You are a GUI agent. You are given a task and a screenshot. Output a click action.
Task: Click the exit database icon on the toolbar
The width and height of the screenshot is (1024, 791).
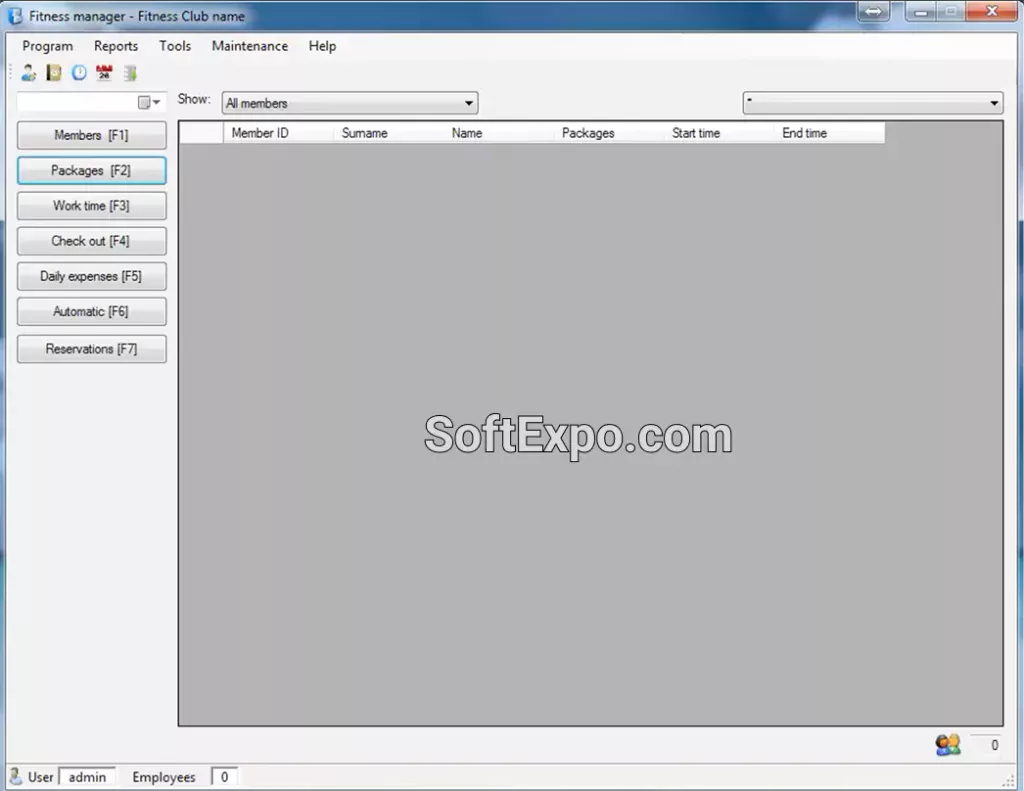click(130, 72)
